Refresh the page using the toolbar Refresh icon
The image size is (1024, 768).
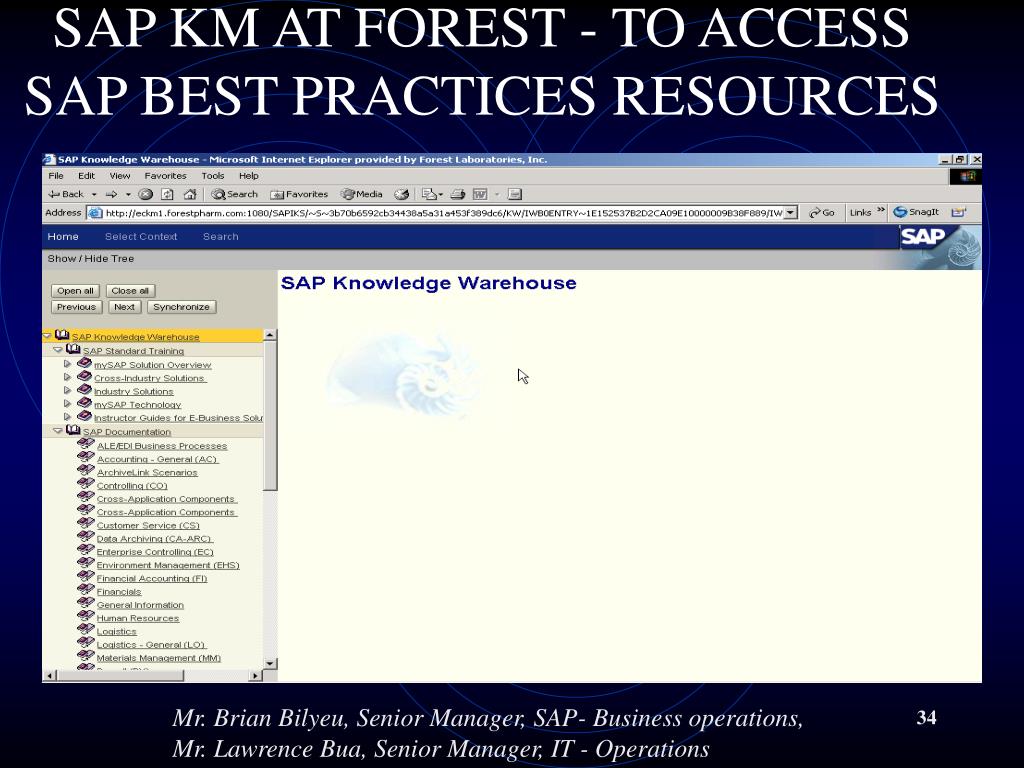(x=167, y=194)
